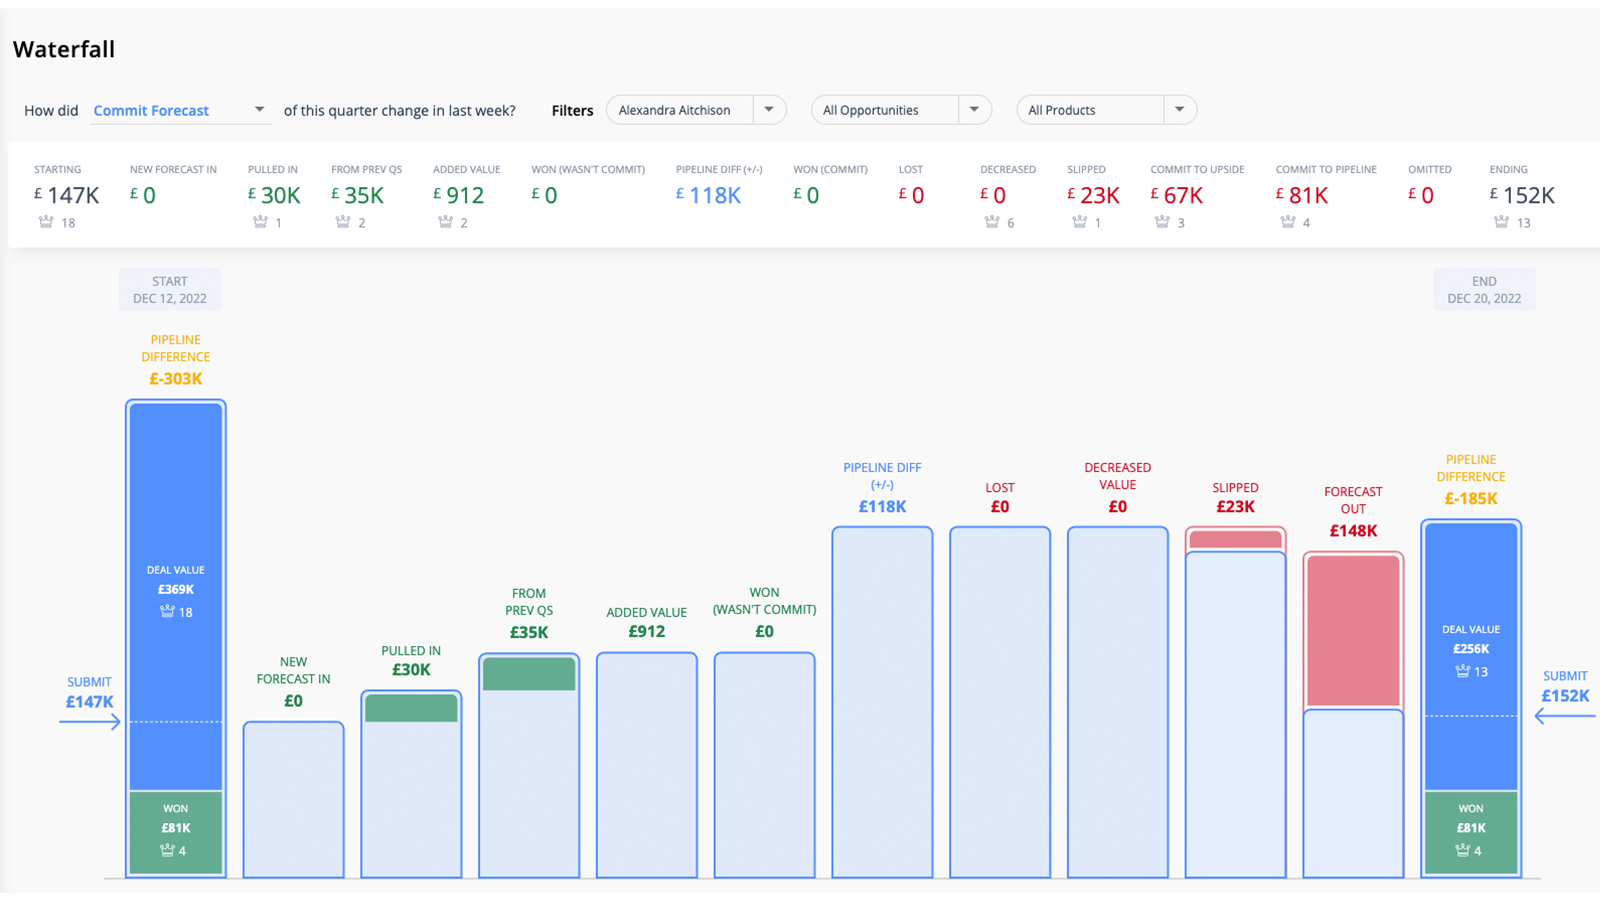The image size is (1600, 900).
Task: Open the Commit Forecast dropdown
Action: [259, 110]
